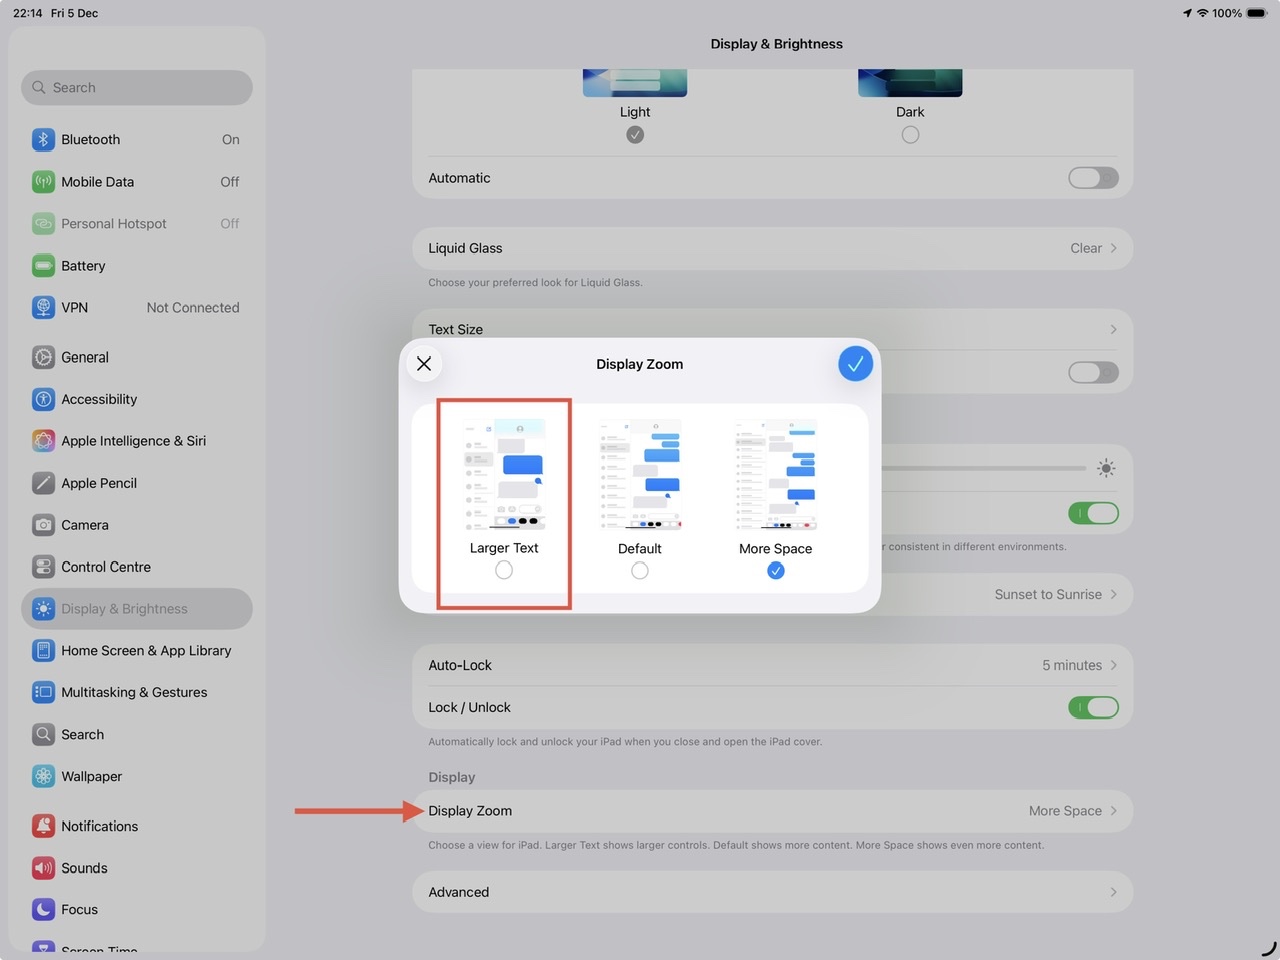This screenshot has height=960, width=1280.
Task: Tap the Wallpaper flower icon
Action: (x=43, y=776)
